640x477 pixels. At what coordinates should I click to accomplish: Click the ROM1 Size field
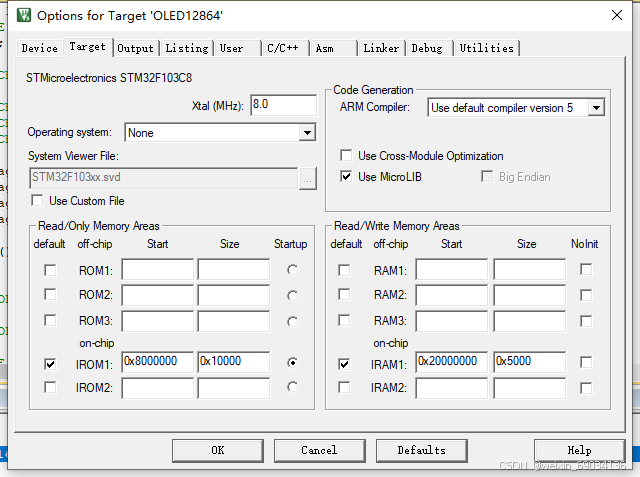pos(234,269)
